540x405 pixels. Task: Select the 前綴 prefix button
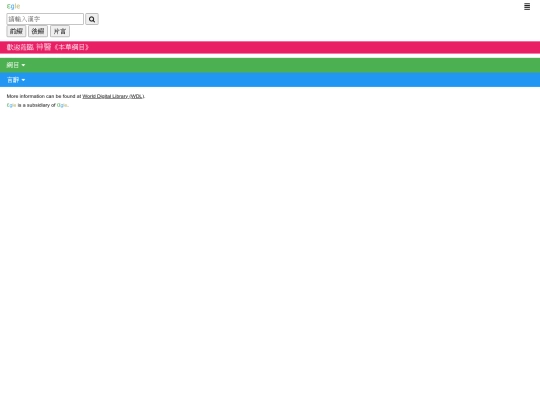[x=16, y=31]
